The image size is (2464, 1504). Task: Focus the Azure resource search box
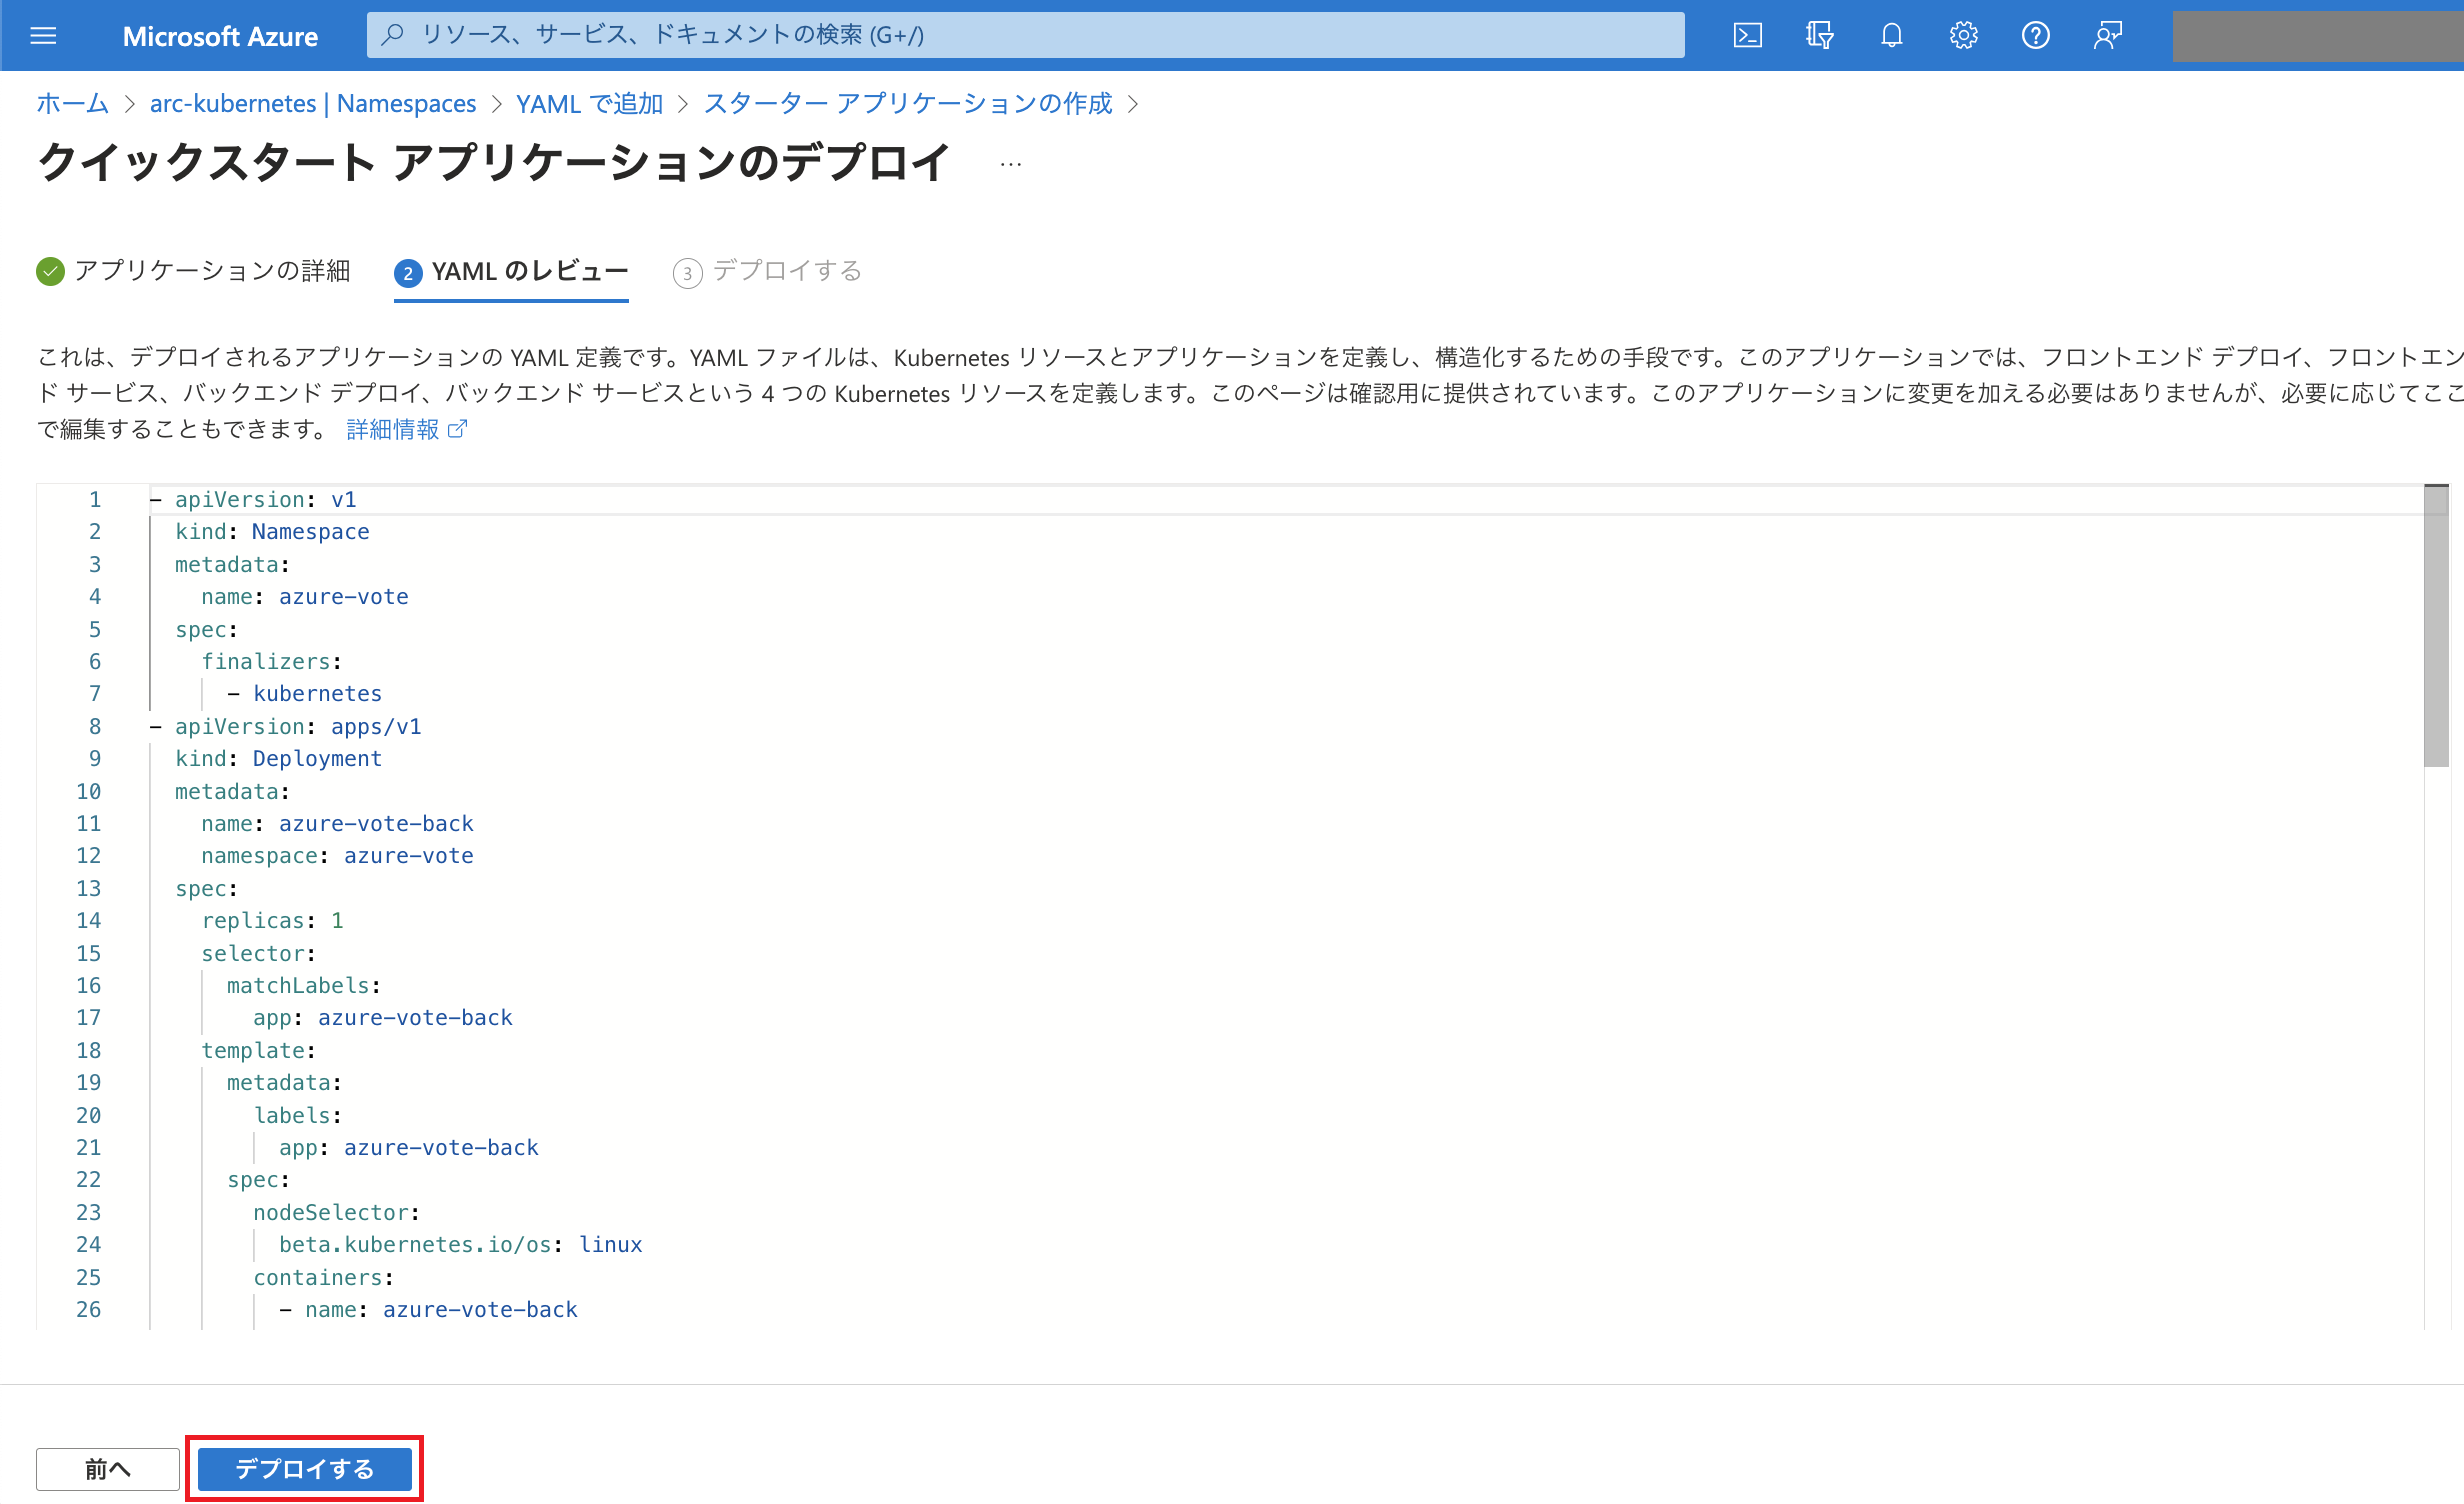click(x=1025, y=35)
